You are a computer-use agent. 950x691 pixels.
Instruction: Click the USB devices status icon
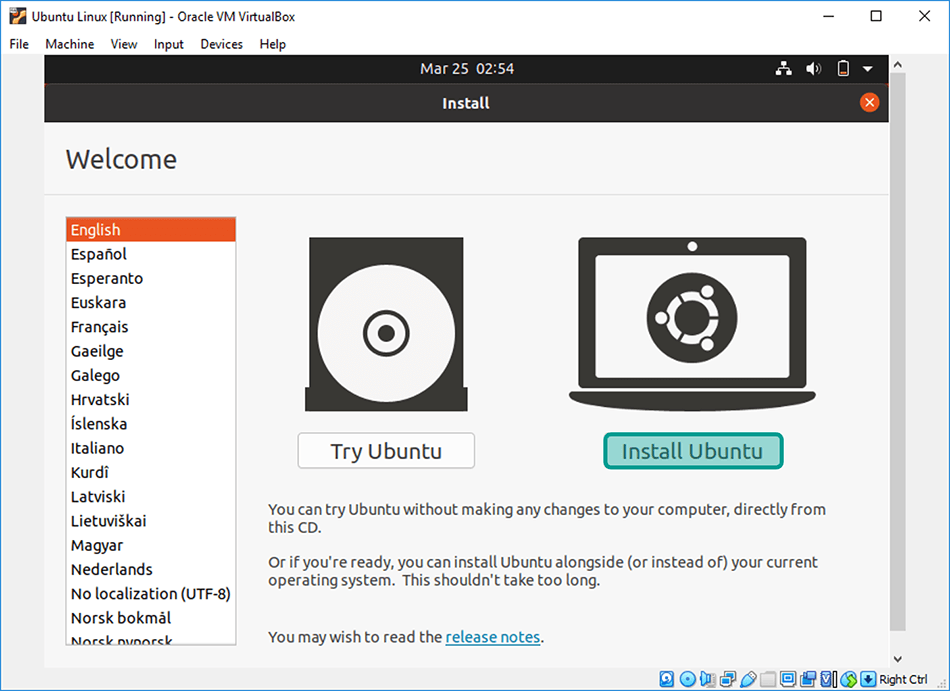[749, 679]
